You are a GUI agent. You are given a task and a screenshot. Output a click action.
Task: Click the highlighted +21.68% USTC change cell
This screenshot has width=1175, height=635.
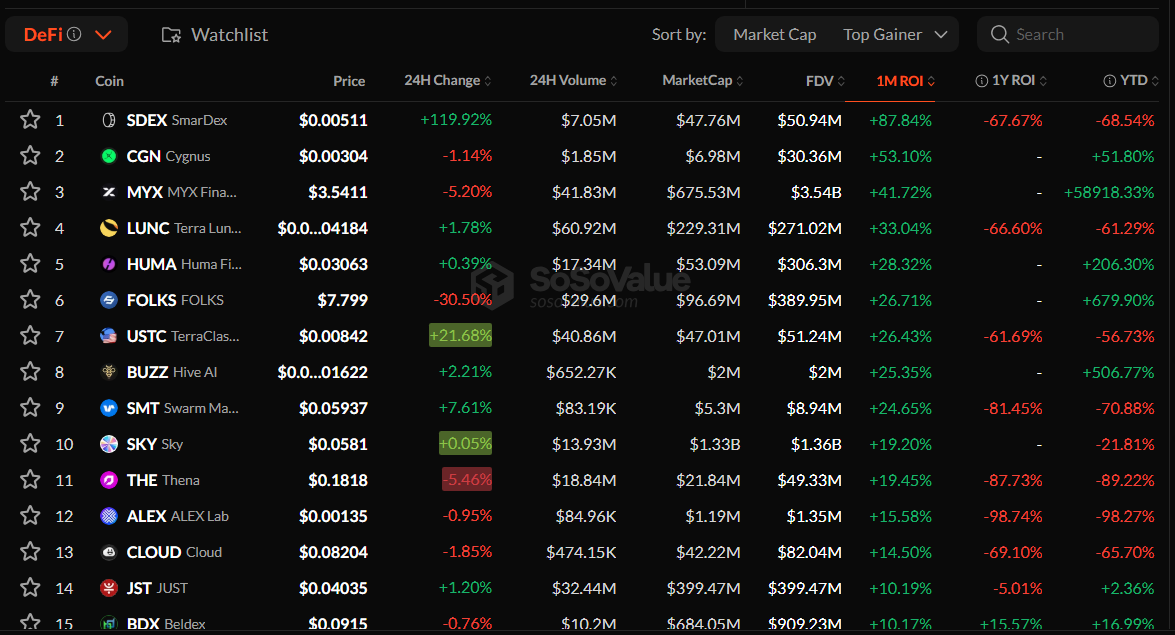coord(460,336)
